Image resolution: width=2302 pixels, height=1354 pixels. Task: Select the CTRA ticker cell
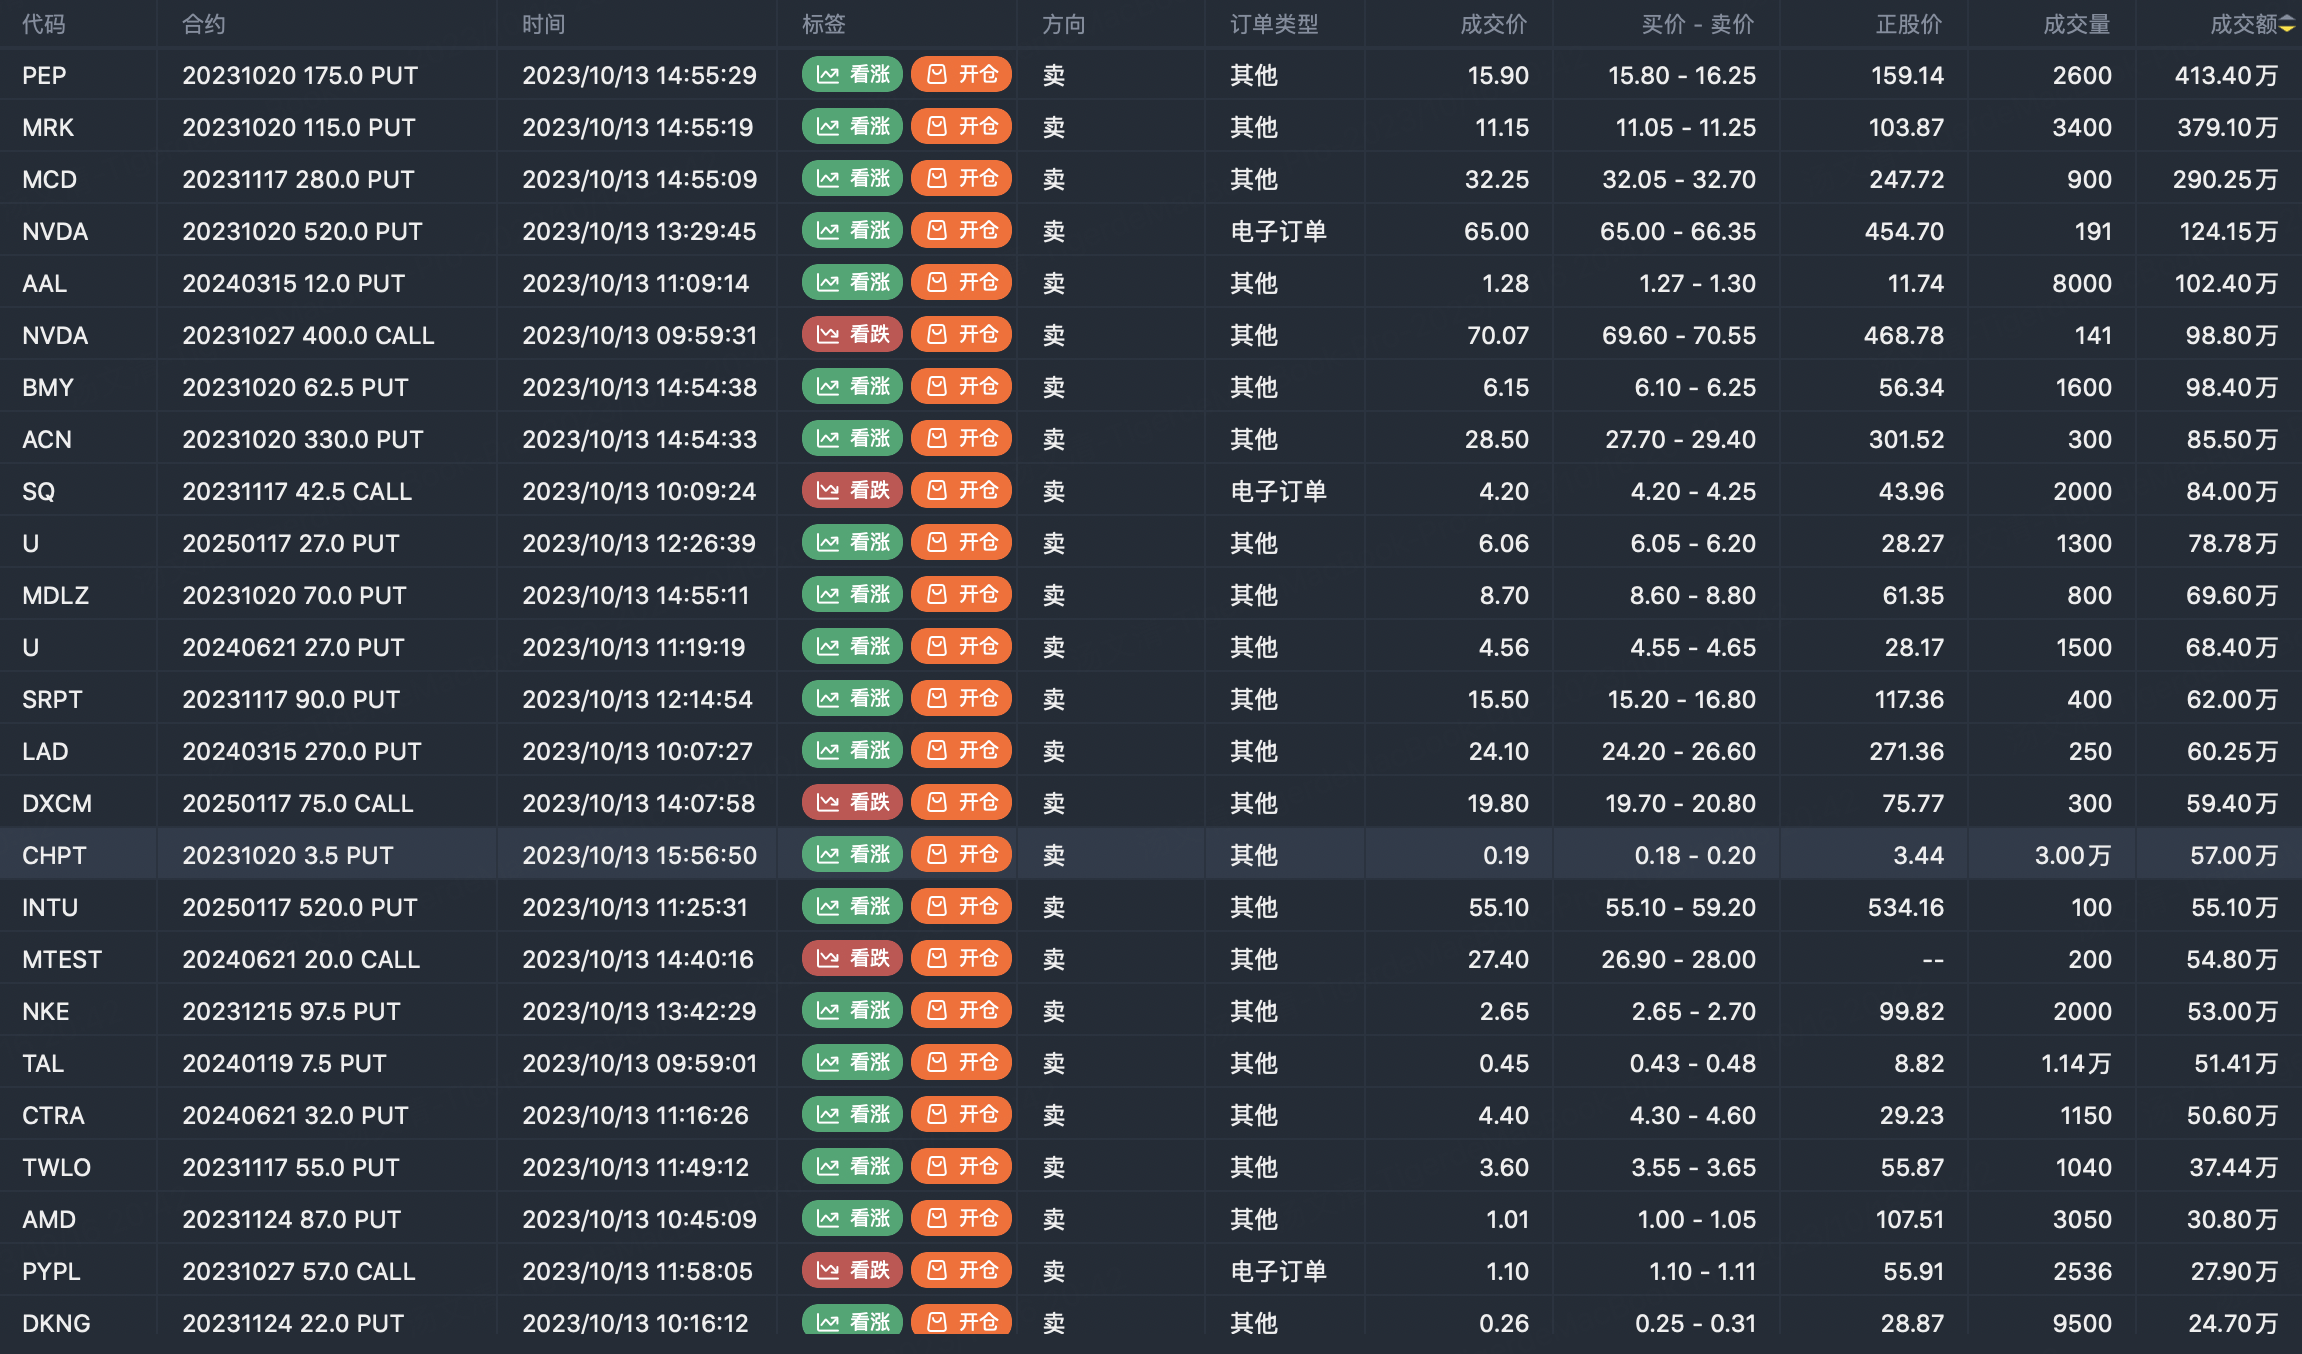[53, 1115]
